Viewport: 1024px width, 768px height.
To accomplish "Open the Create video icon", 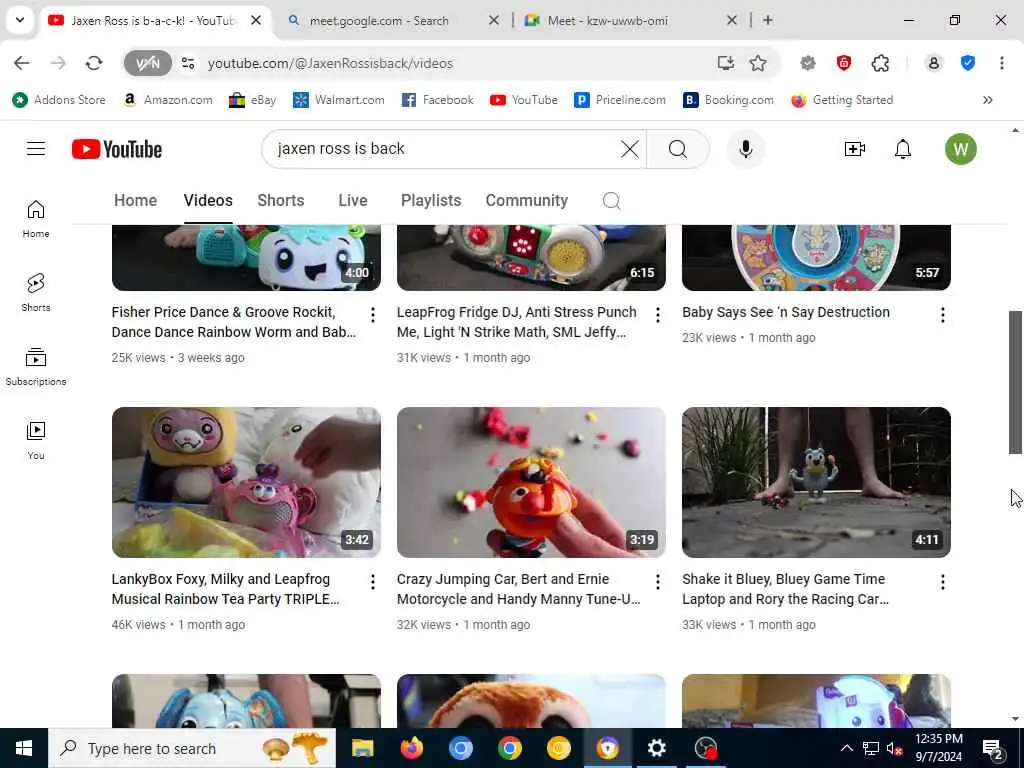I will pyautogui.click(x=854, y=149).
